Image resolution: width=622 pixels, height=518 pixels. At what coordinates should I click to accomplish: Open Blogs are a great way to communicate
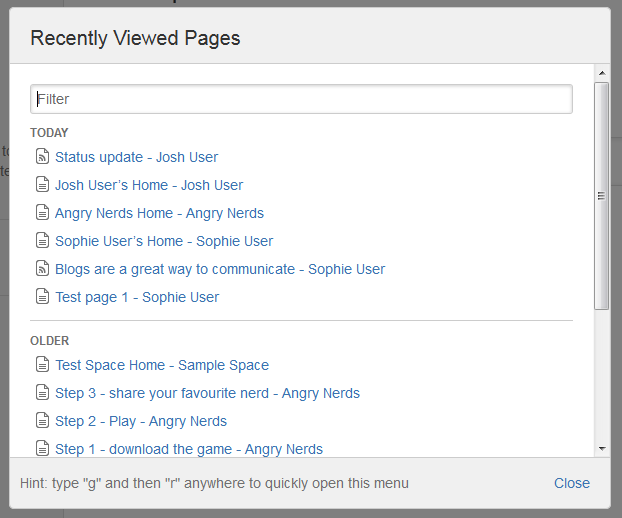[220, 269]
